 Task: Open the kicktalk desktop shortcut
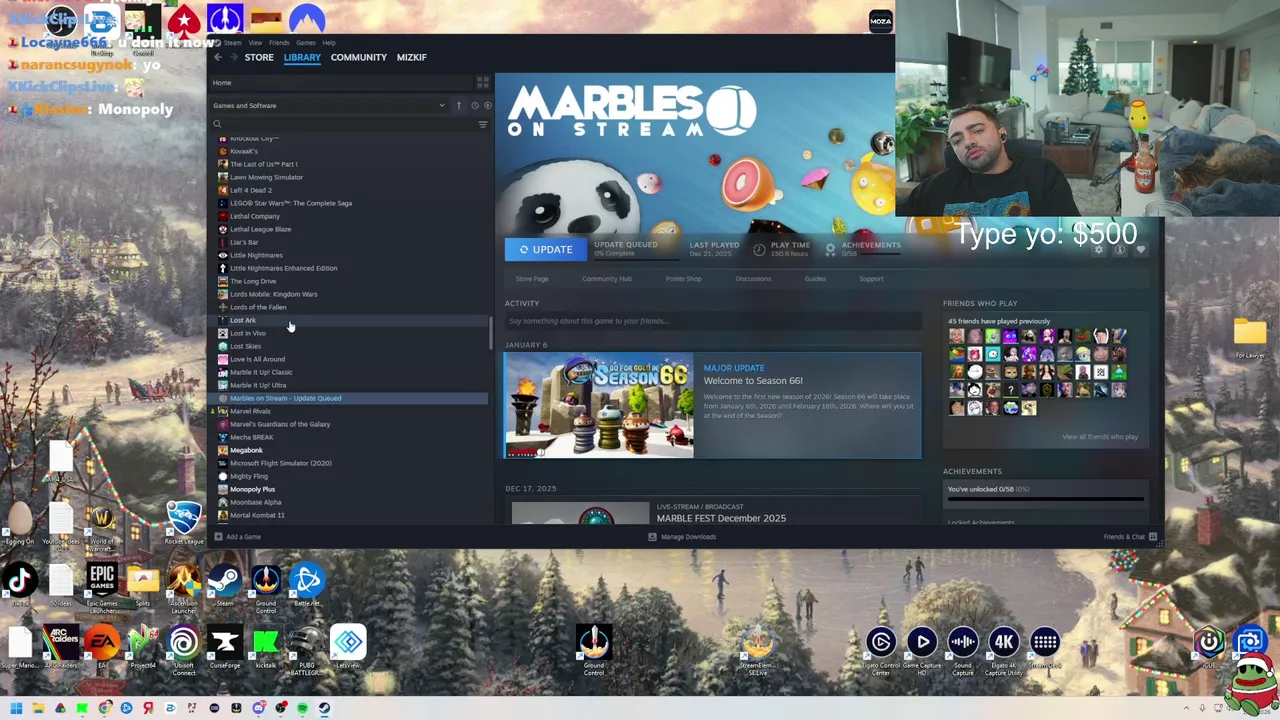pos(266,648)
